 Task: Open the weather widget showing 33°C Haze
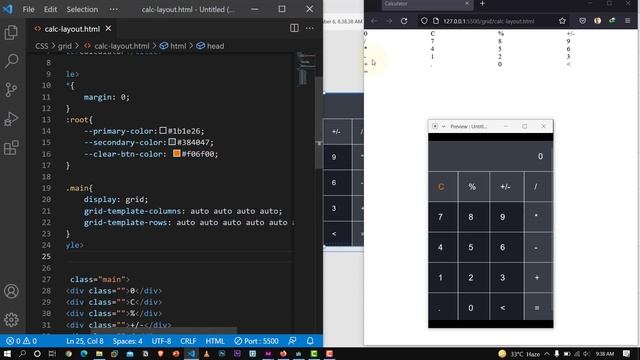pos(519,354)
